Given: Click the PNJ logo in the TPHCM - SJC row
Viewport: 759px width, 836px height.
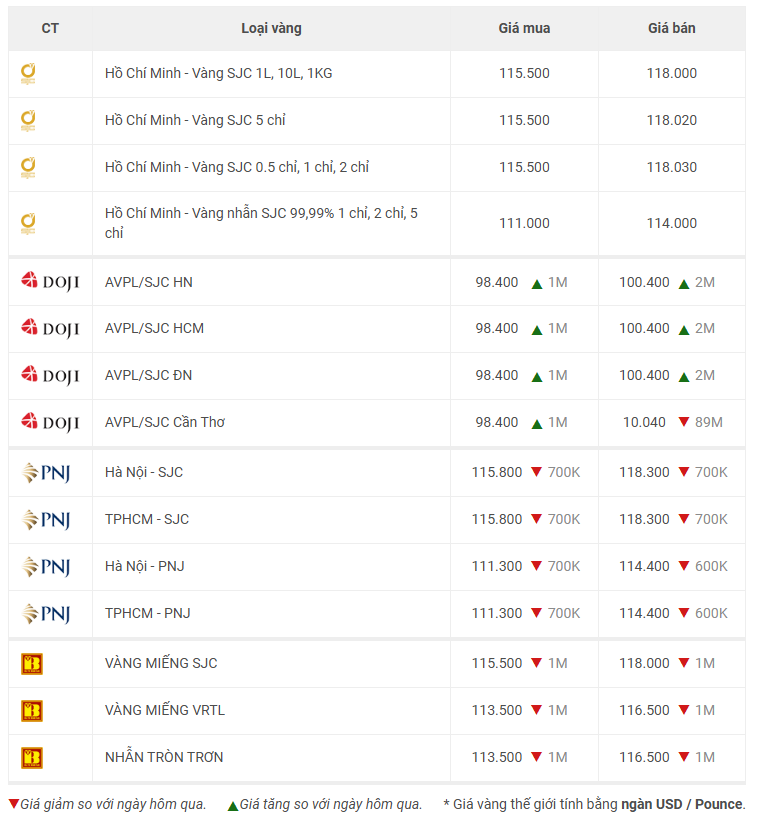Looking at the screenshot, I should tap(46, 520).
